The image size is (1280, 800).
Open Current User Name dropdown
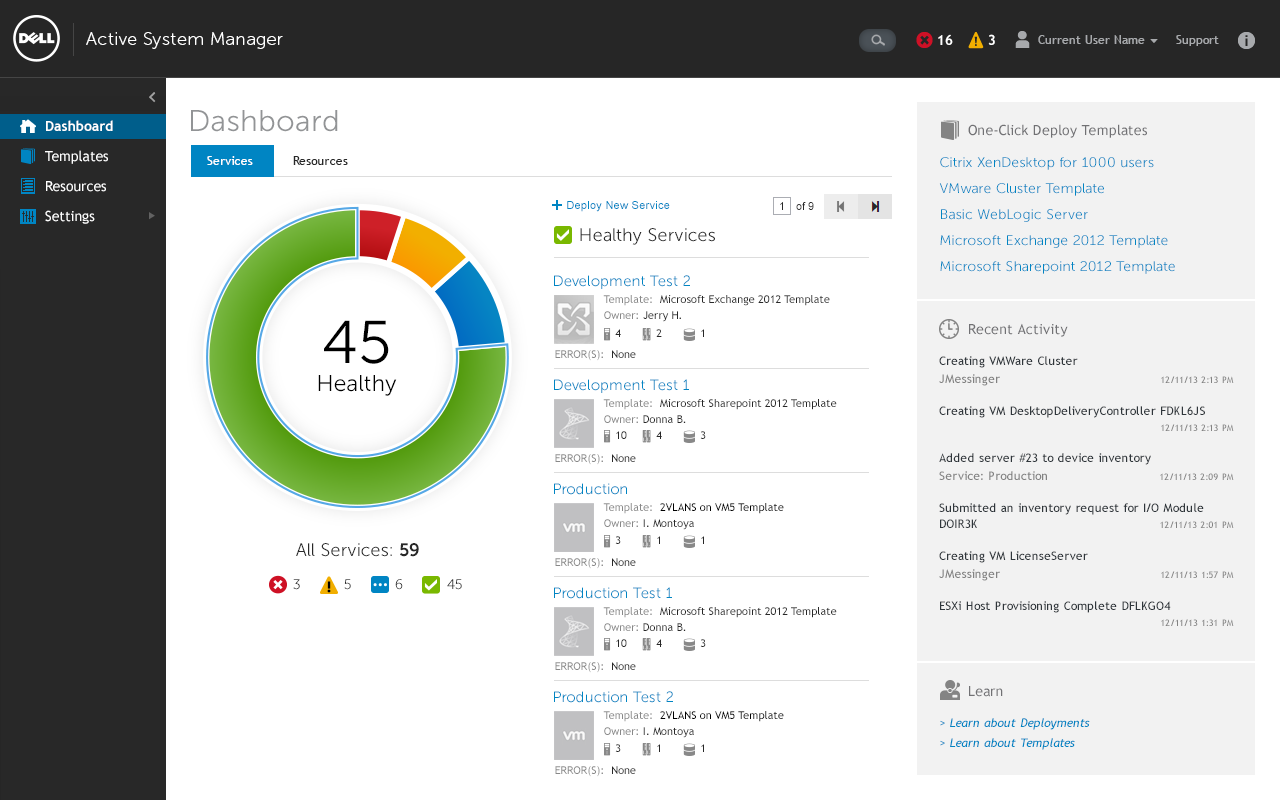1097,40
